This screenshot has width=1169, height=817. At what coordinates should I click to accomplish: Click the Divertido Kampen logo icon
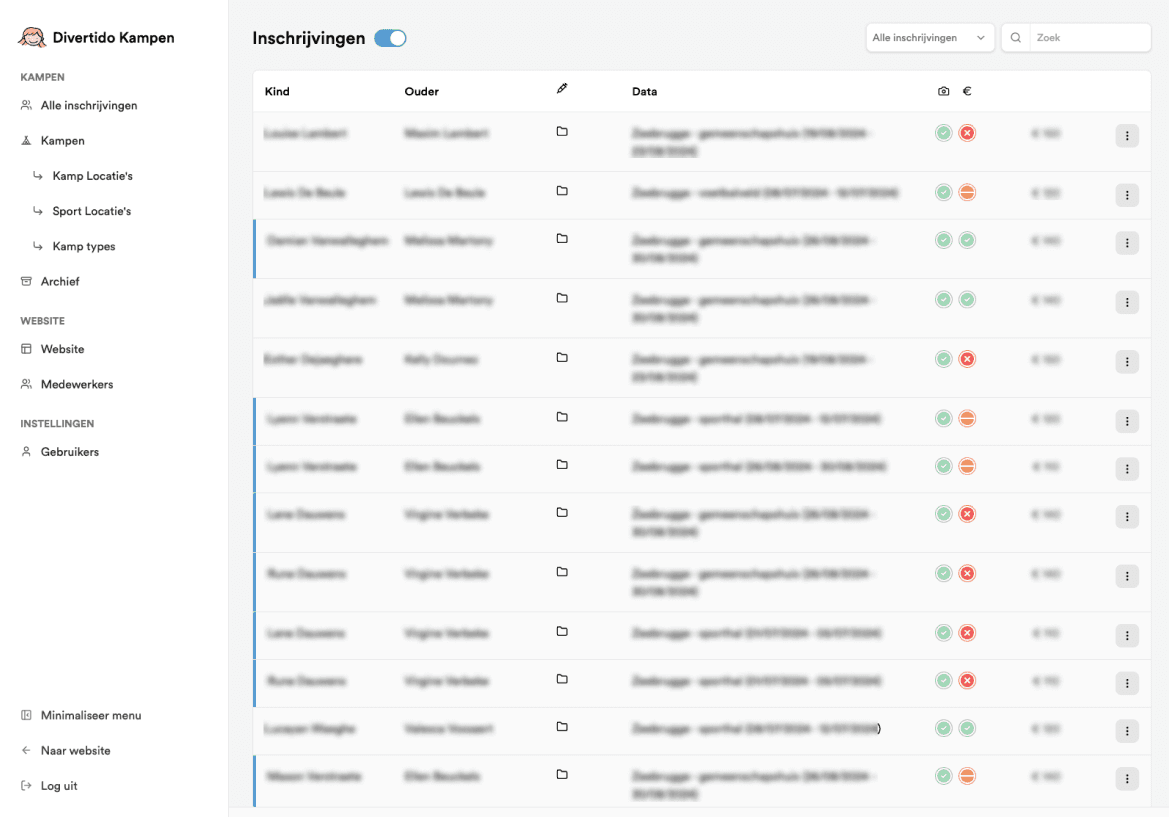[33, 38]
